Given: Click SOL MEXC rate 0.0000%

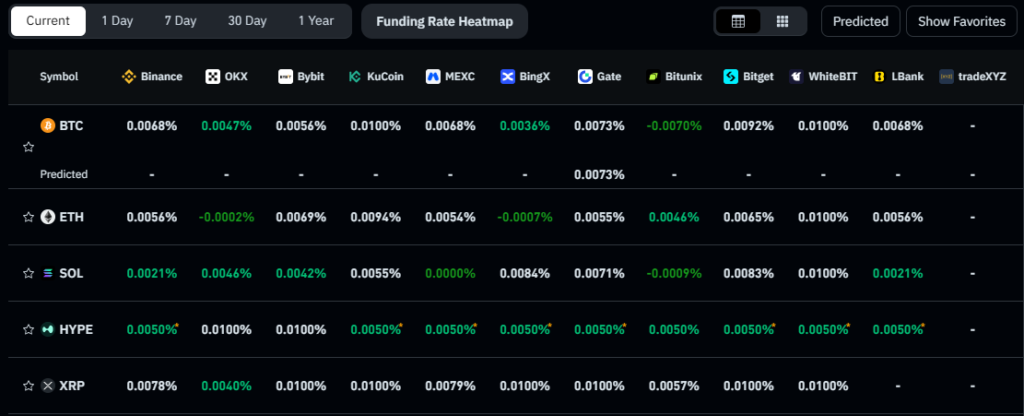Looking at the screenshot, I should tap(450, 273).
